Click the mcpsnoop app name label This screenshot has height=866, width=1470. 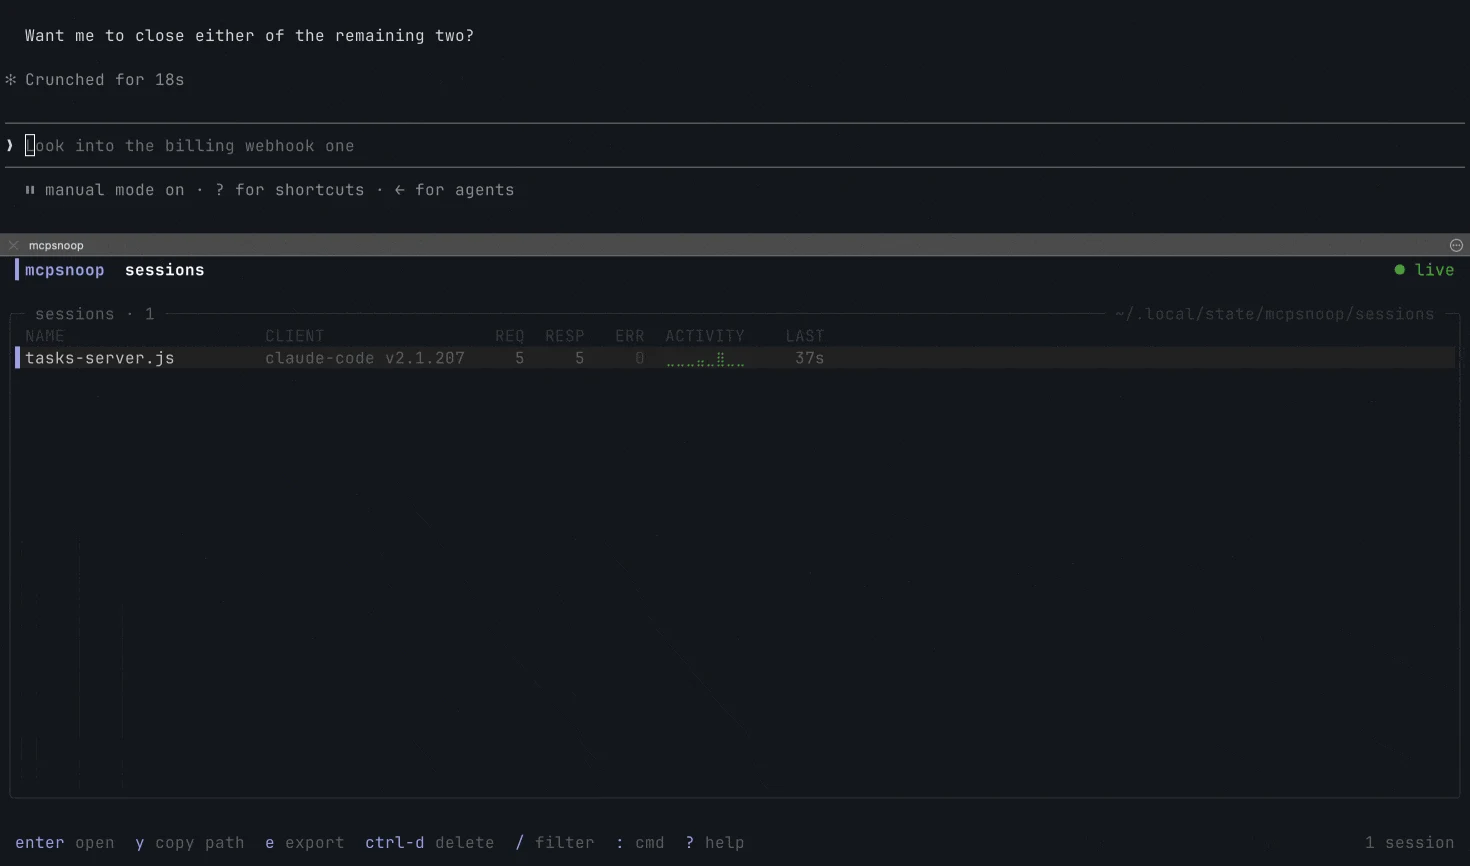pyautogui.click(x=65, y=270)
